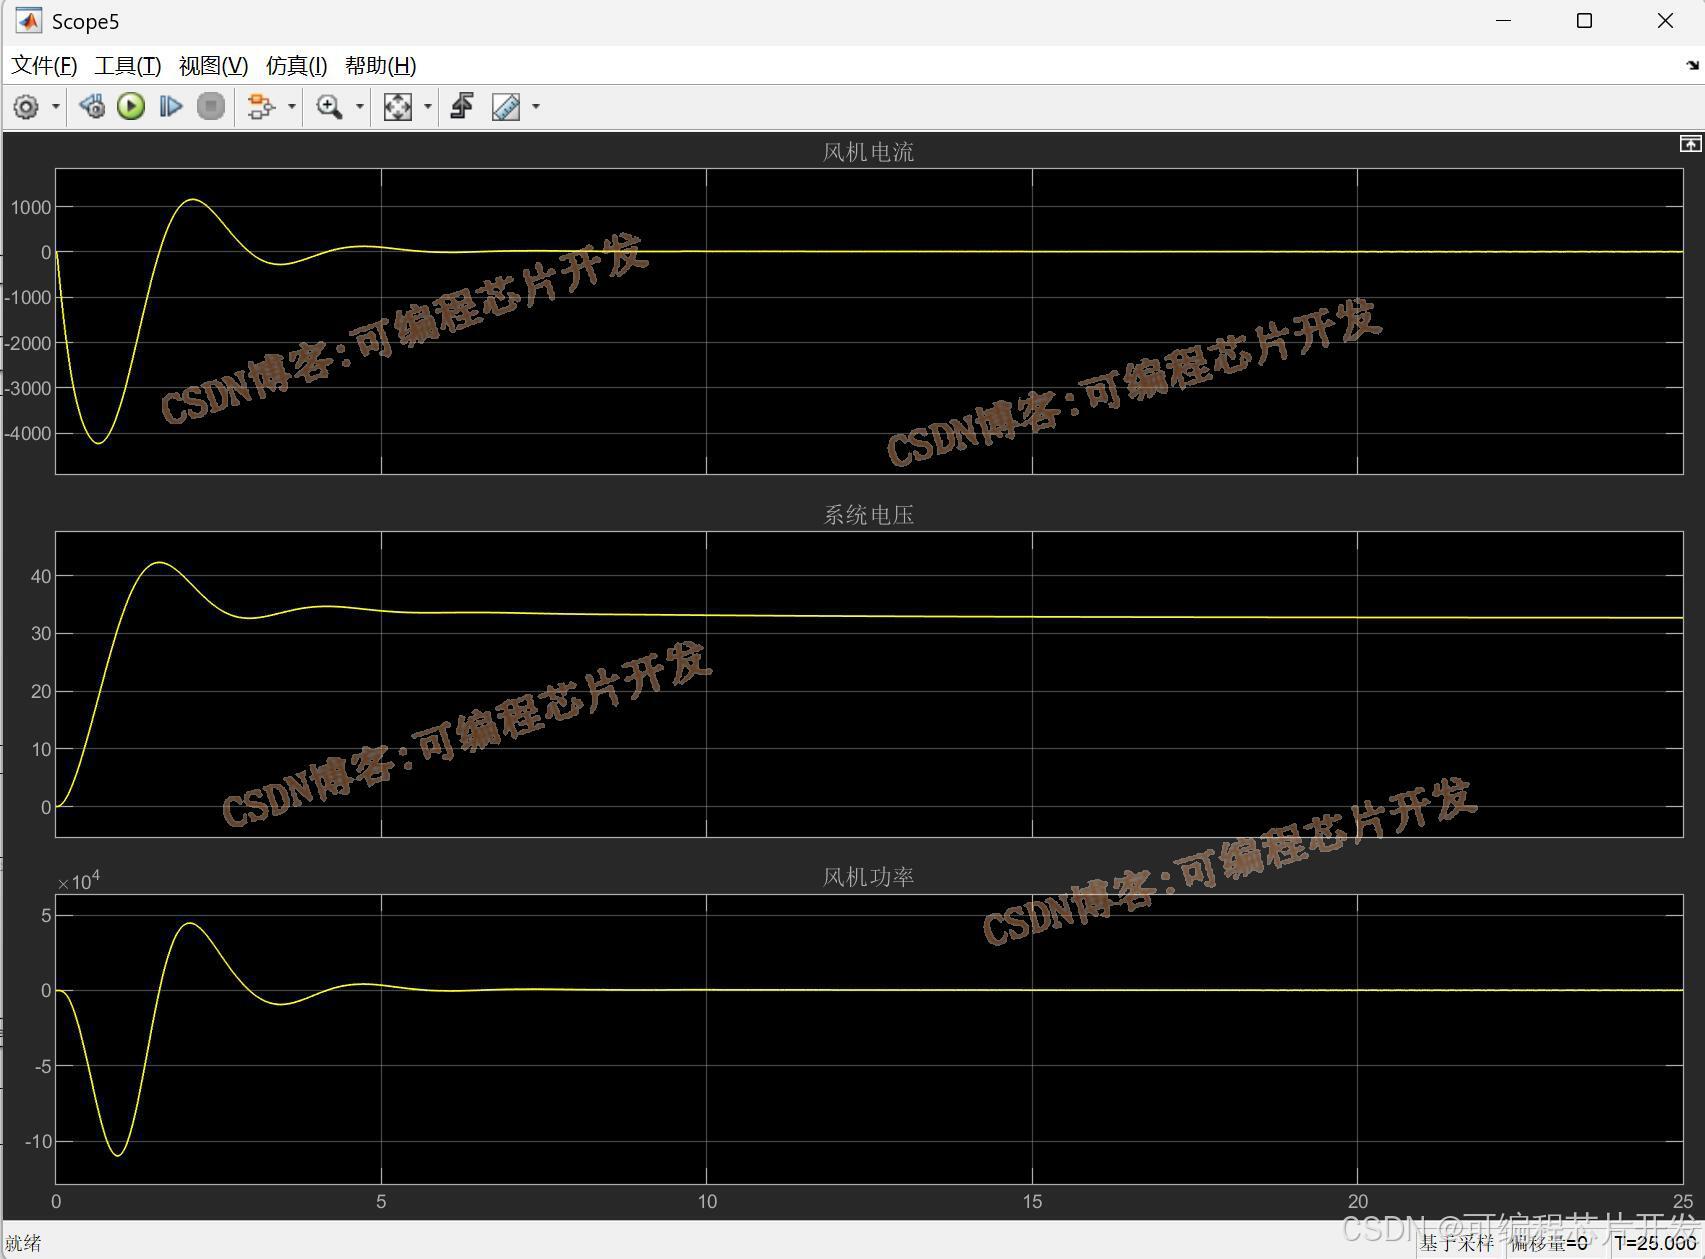Click the 风机电流 plot title
The image size is (1705, 1259).
(x=868, y=152)
